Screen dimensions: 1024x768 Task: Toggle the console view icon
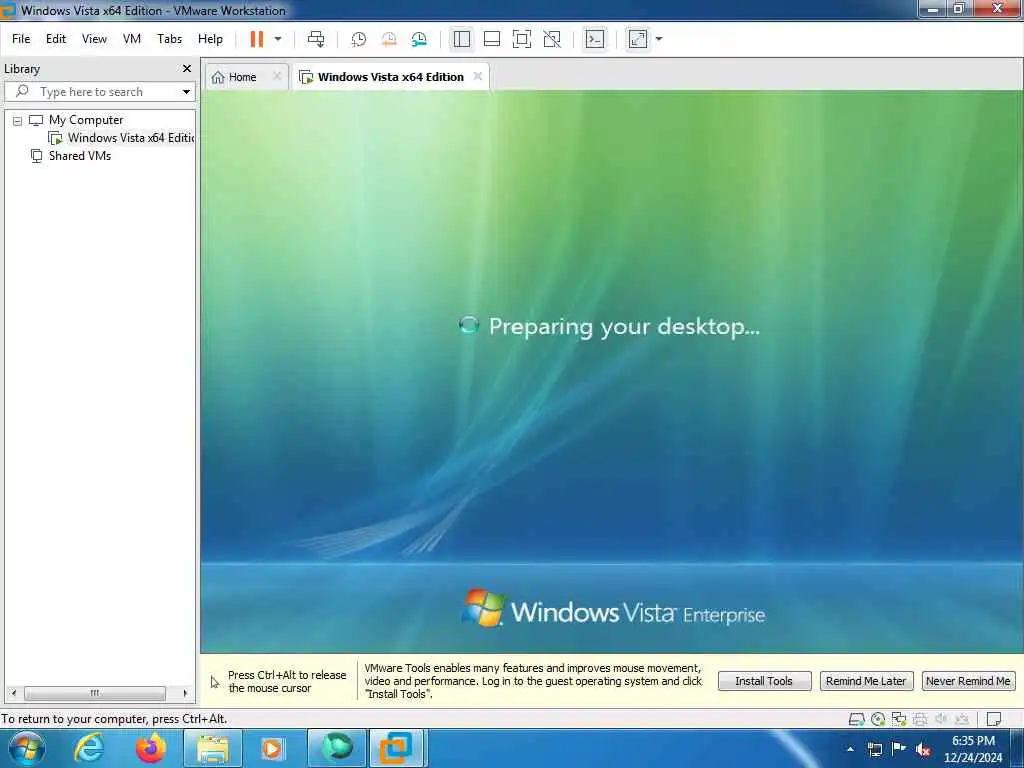[x=595, y=39]
